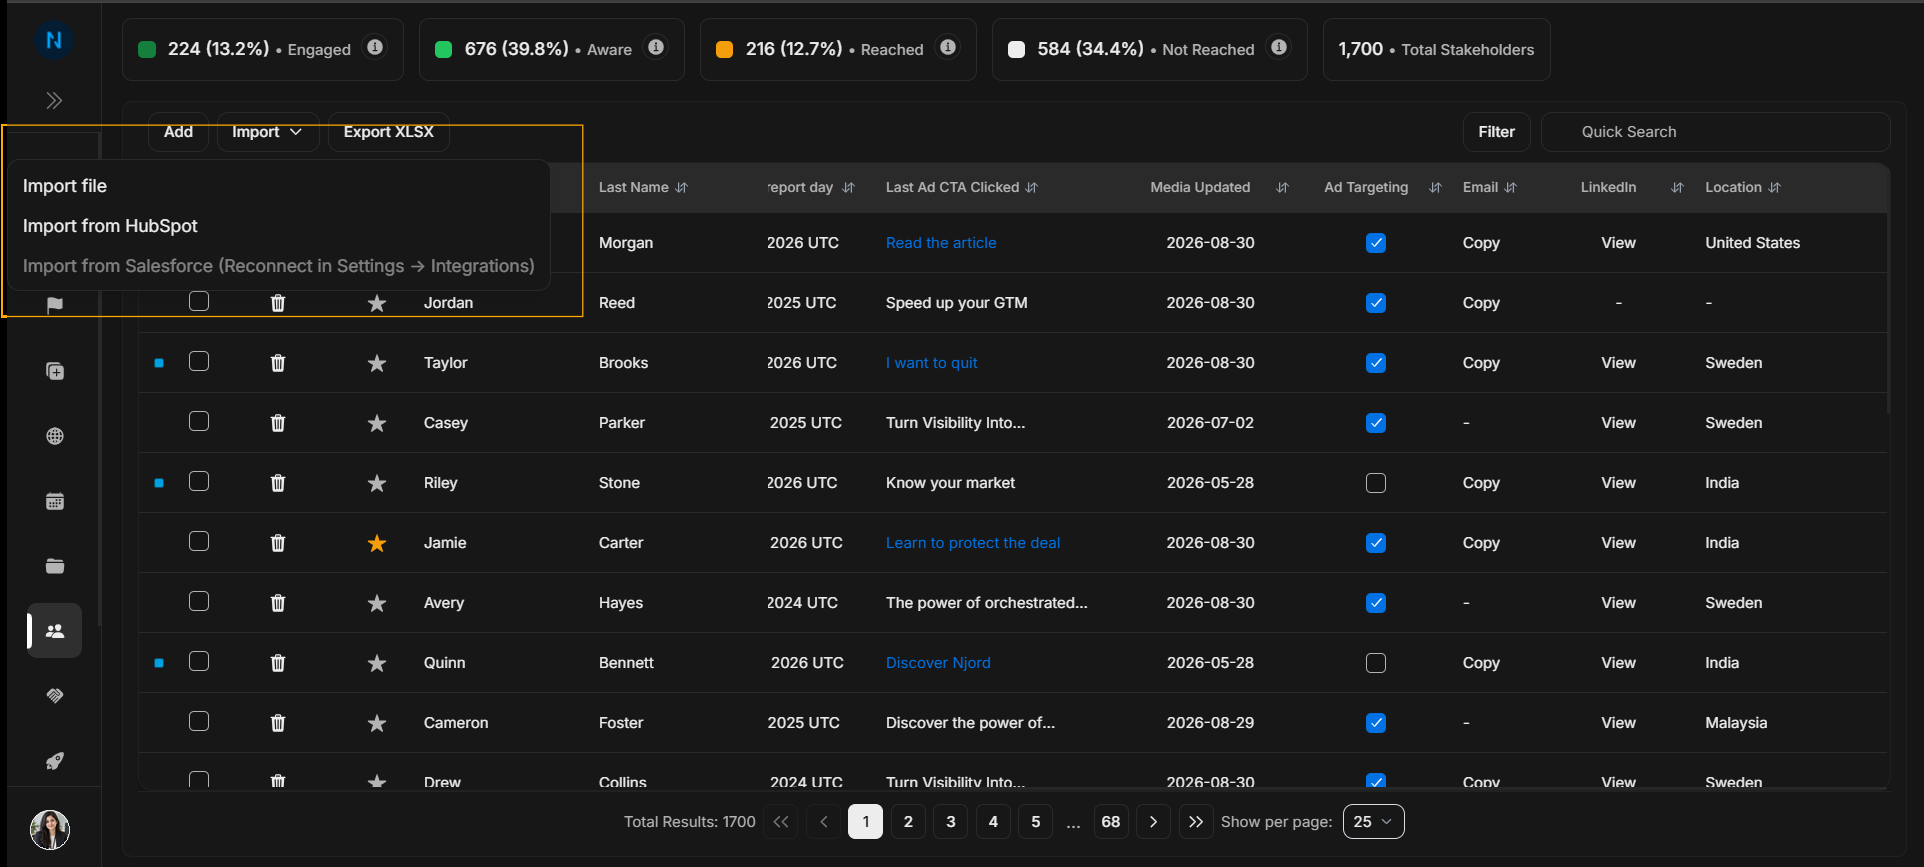The height and width of the screenshot is (867, 1924).
Task: Enable Ad Targeting for Riley Stone
Action: tap(1376, 483)
